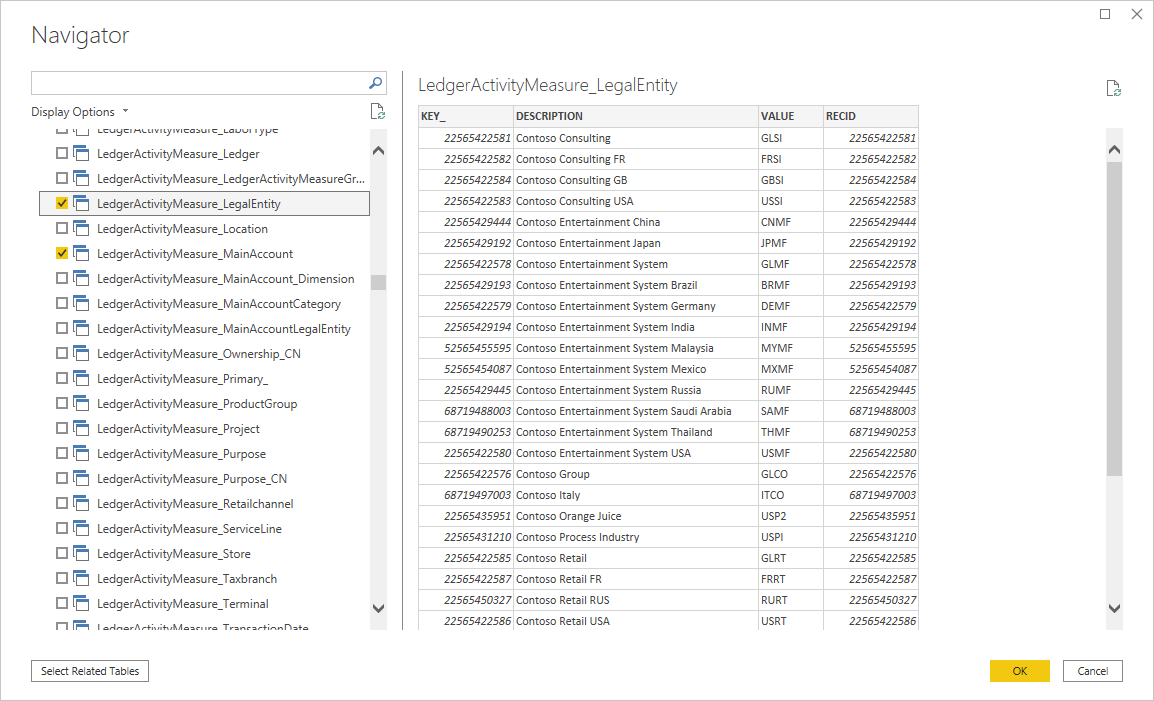Click table icon of LedgerActivityMeasure_MainAccountCategory
The height and width of the screenshot is (701, 1154).
coord(81,304)
